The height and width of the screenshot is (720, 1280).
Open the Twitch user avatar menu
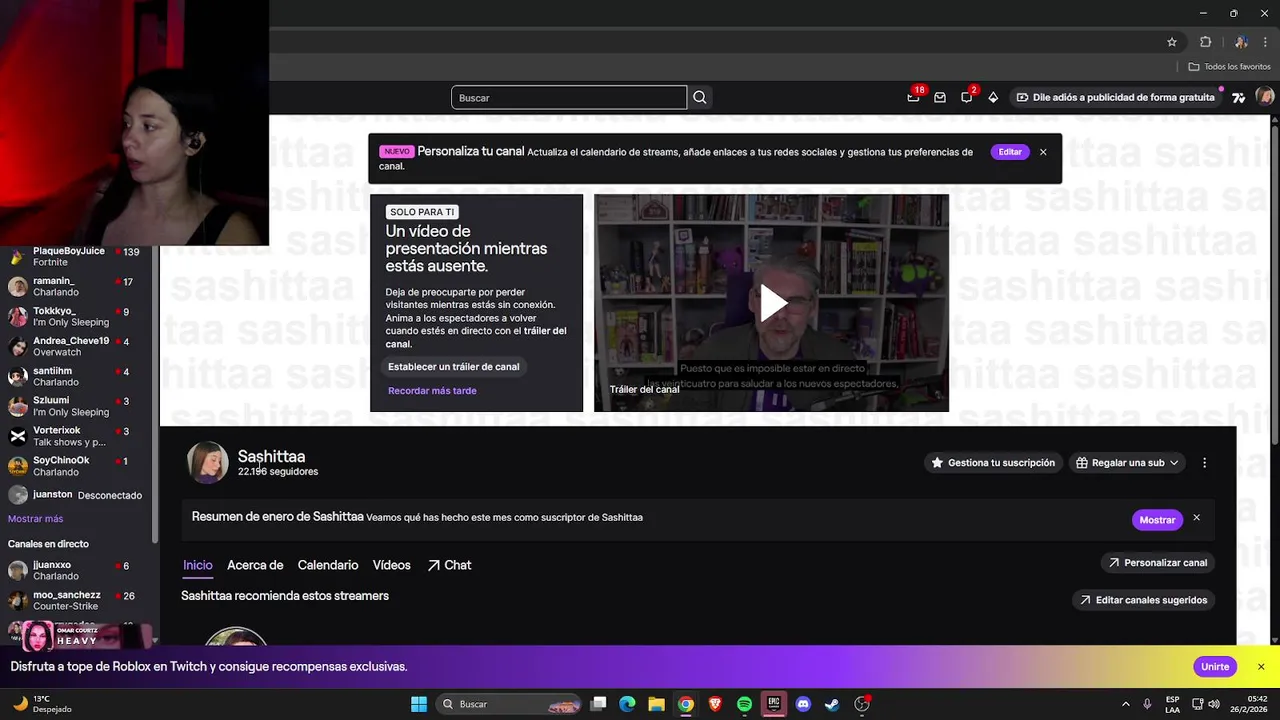click(x=1264, y=97)
